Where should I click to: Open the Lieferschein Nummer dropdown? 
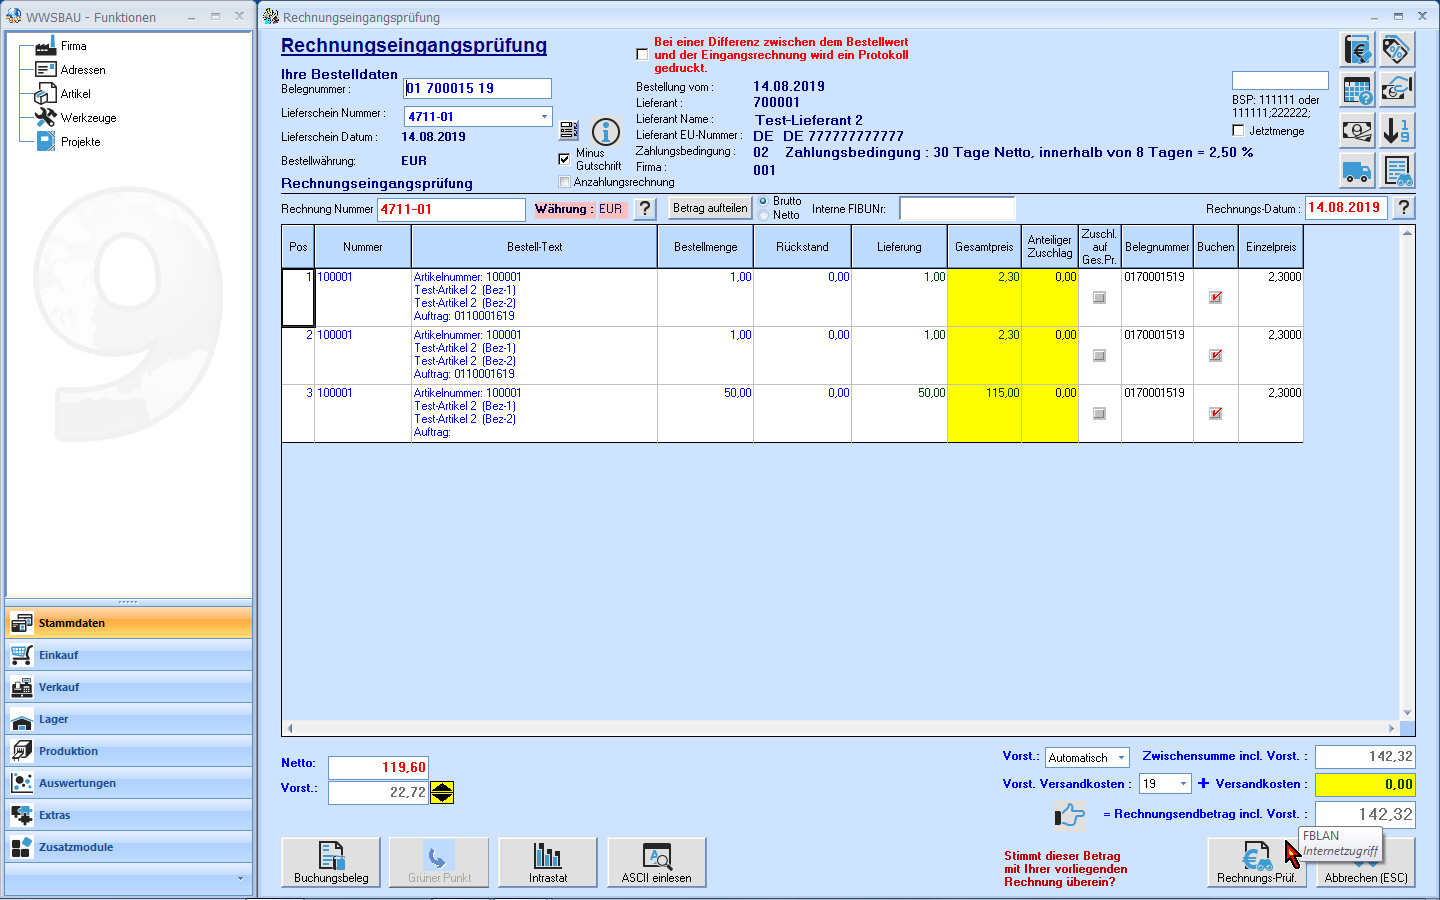click(544, 117)
